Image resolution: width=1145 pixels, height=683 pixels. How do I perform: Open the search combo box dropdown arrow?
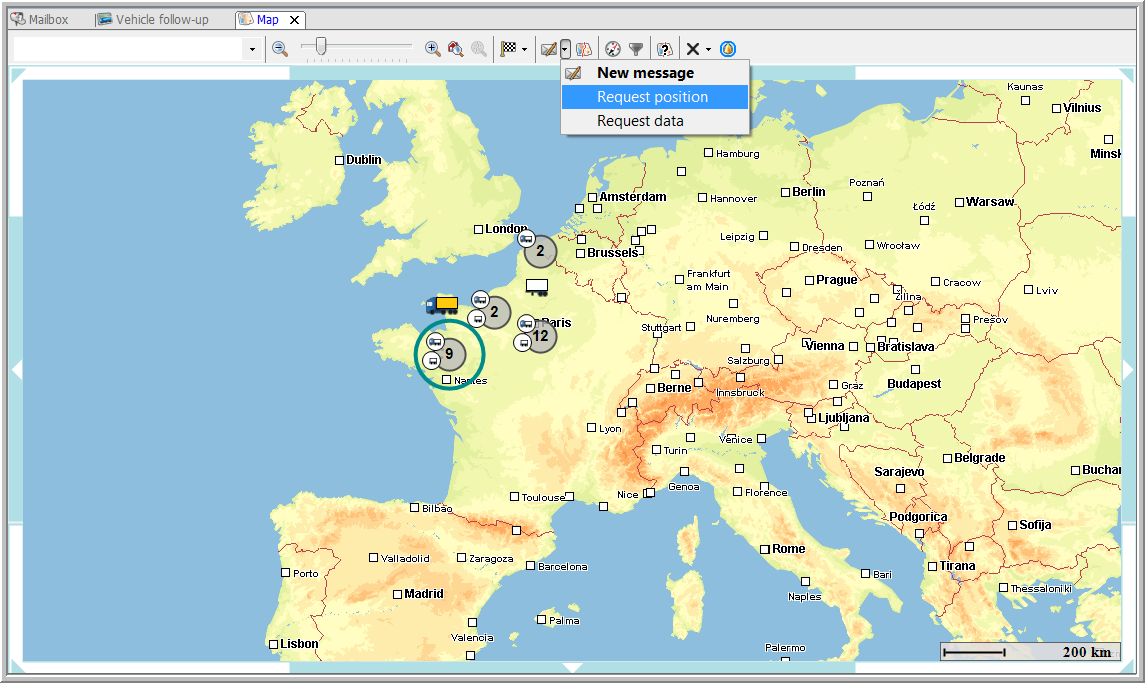(x=252, y=48)
